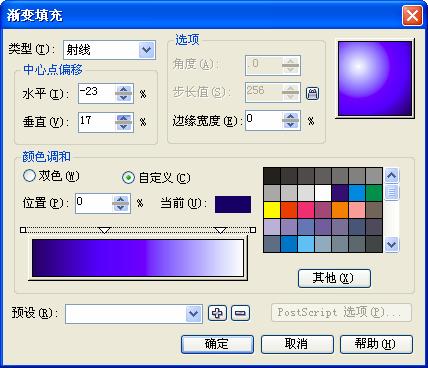This screenshot has height=368, width=428.
Task: Pick the orange palette swatch
Action: pos(340,210)
